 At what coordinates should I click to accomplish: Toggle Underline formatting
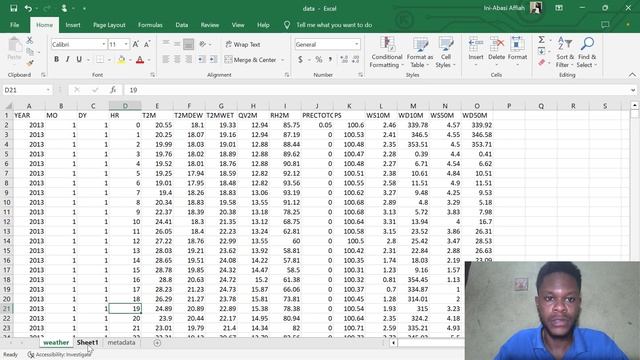(79, 60)
